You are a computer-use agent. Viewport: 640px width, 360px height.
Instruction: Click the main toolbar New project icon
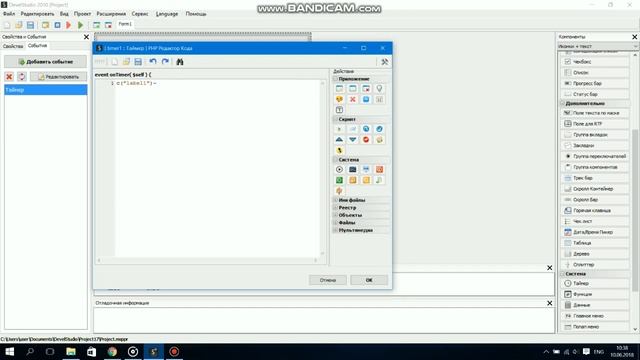click(7, 25)
